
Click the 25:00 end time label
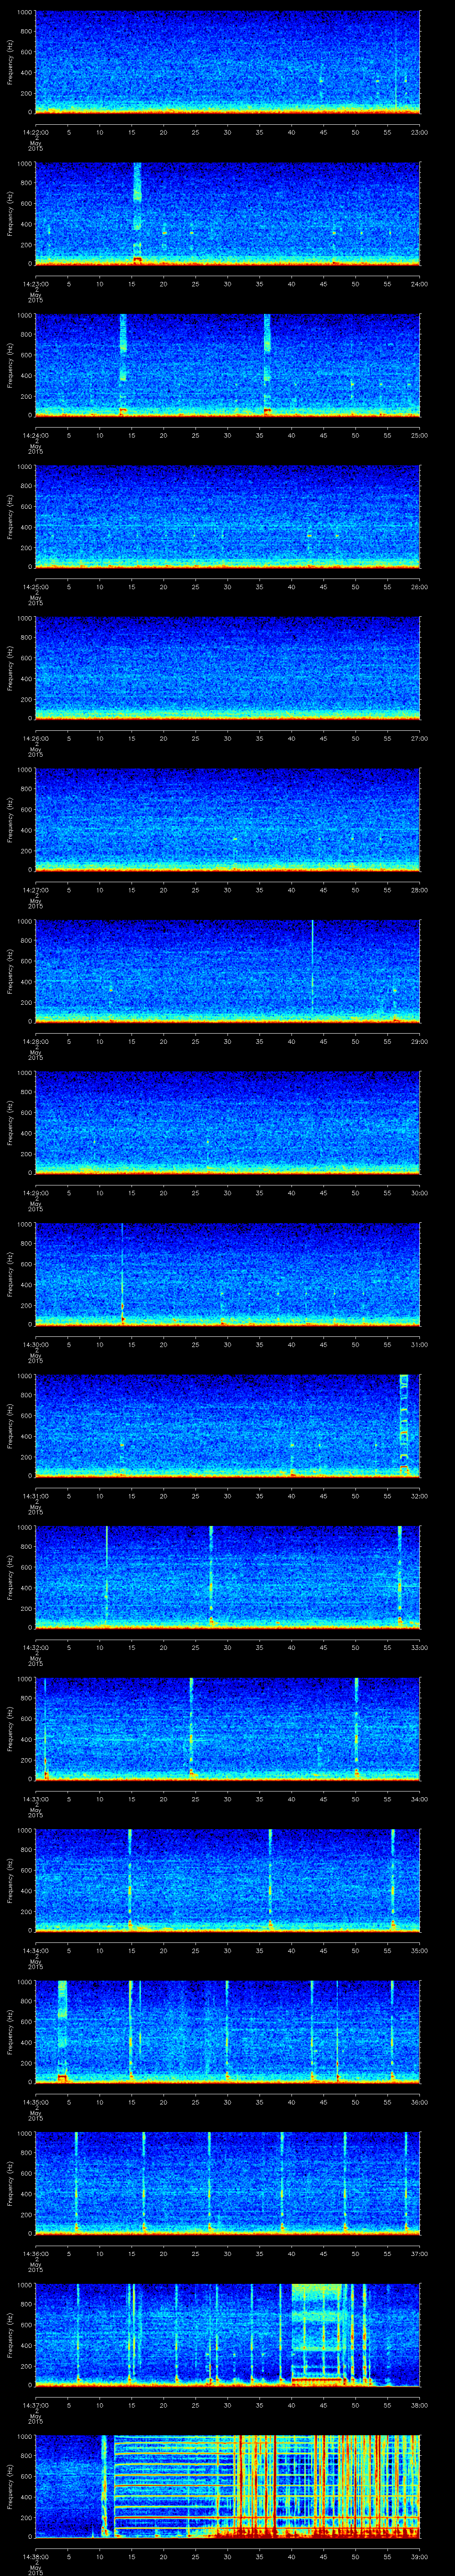[x=419, y=435]
